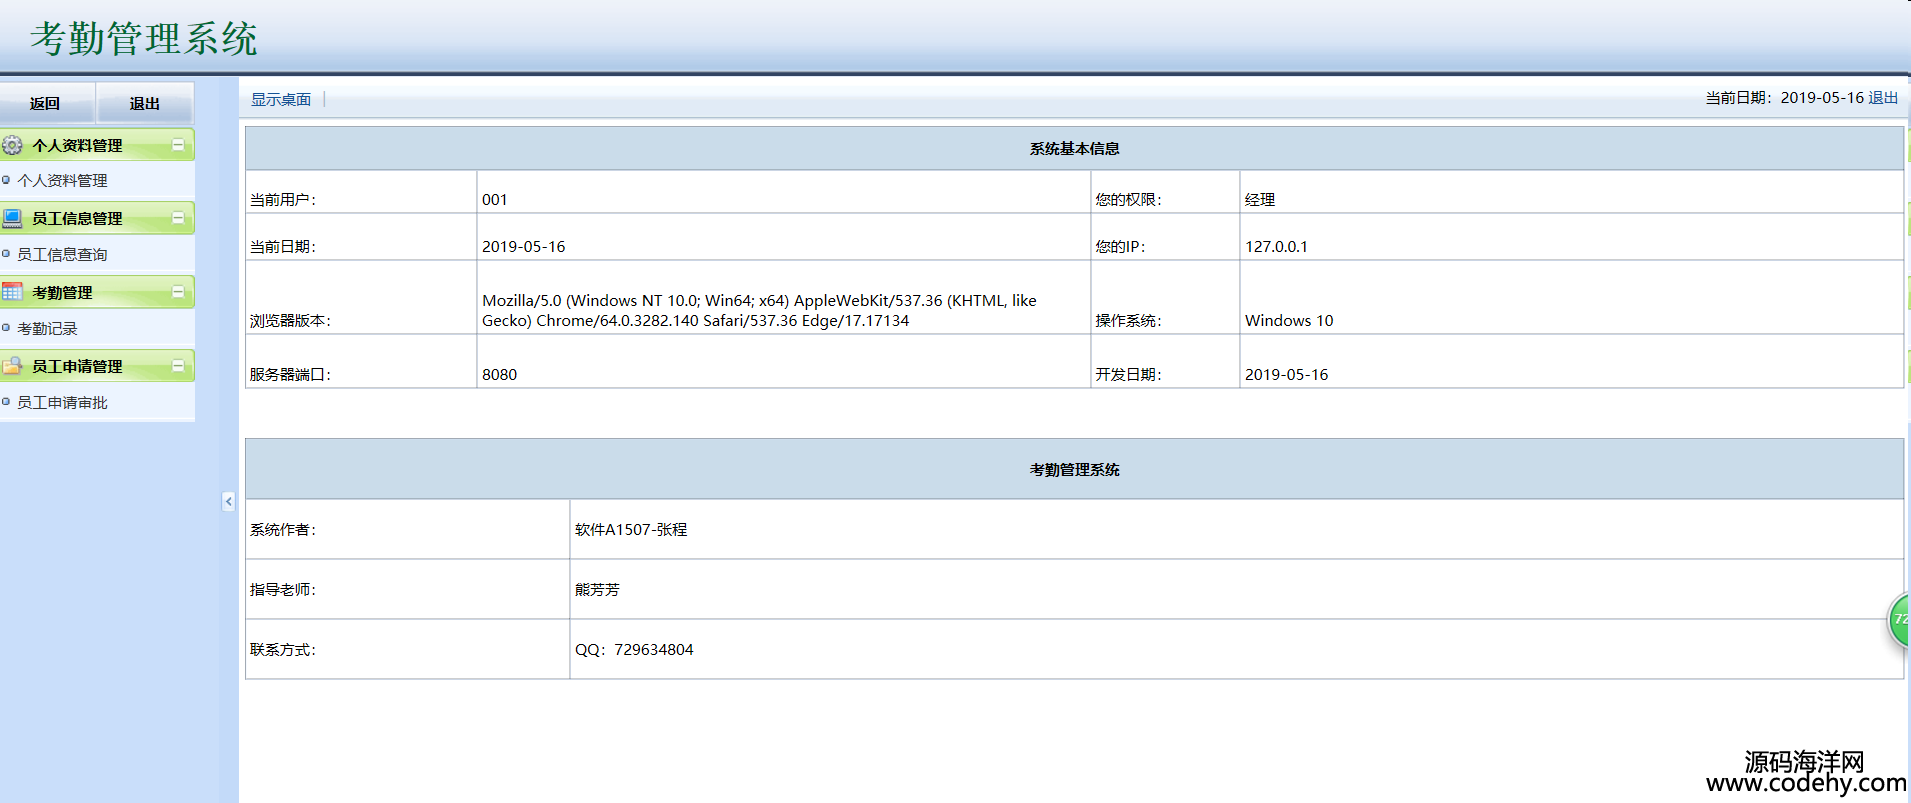Click the 联系方式: label
This screenshot has height=803, width=1911.
pyautogui.click(x=283, y=650)
